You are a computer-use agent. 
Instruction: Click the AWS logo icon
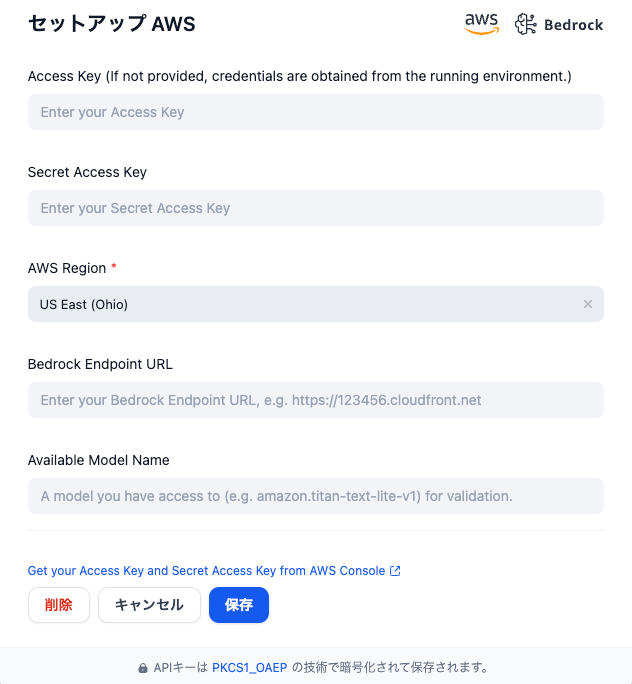pyautogui.click(x=481, y=24)
